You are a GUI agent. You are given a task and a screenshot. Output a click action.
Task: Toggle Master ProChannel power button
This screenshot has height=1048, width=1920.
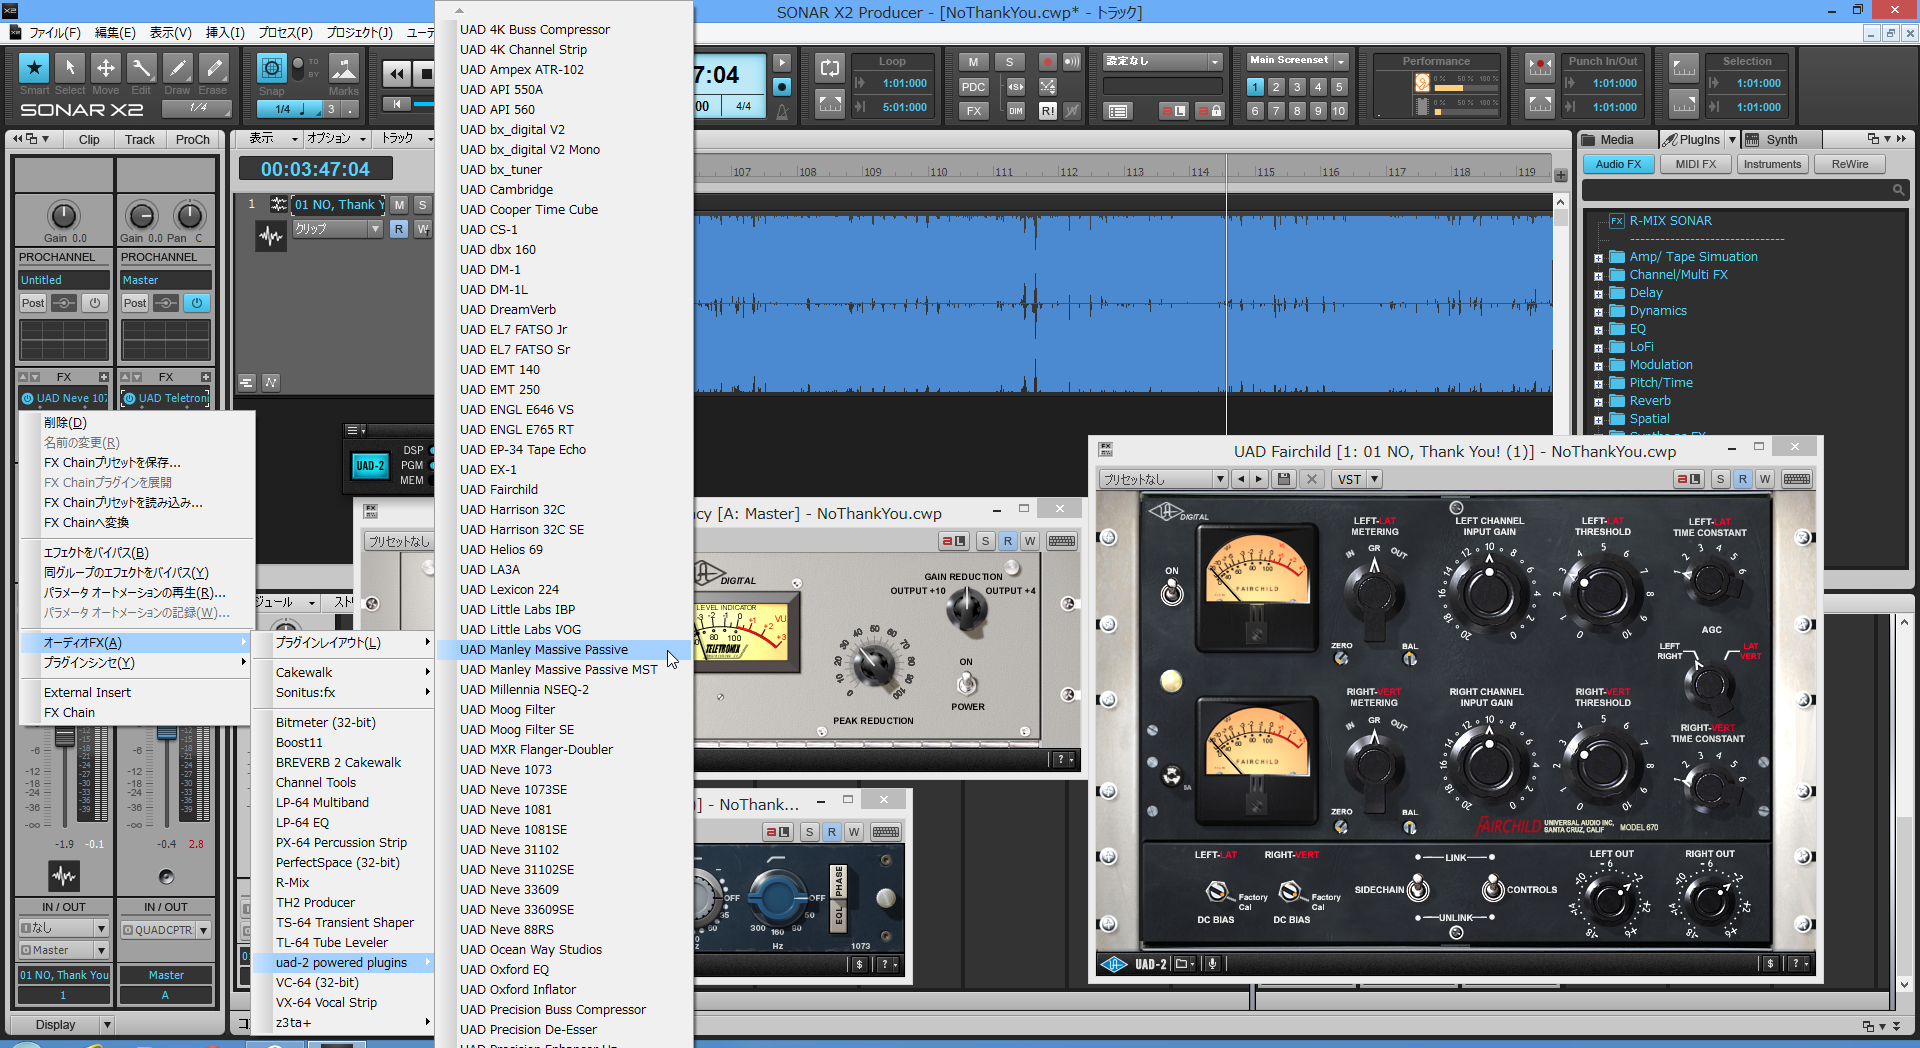click(196, 303)
